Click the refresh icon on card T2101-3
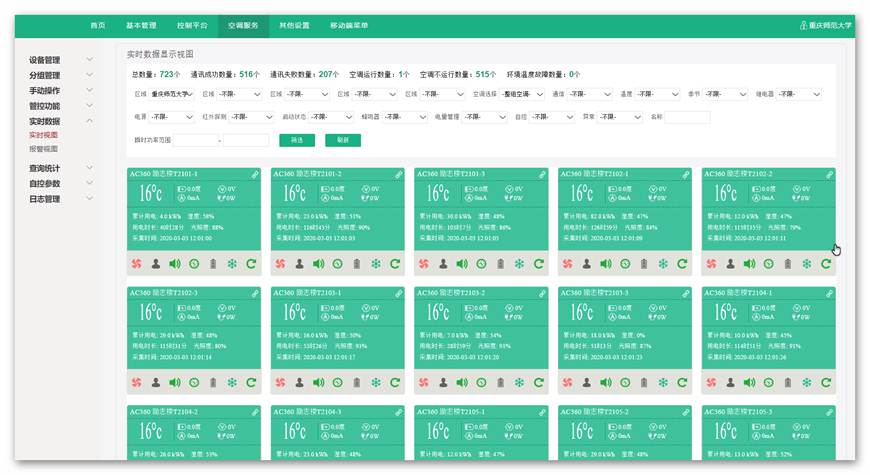This screenshot has height=475, width=870. click(x=539, y=264)
